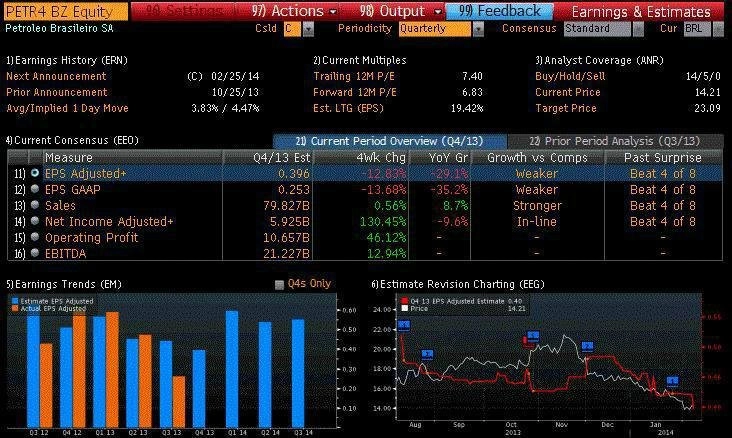The height and width of the screenshot is (438, 732).
Task: Click the PETR4 BZ Equity ticker field
Action: 65,11
